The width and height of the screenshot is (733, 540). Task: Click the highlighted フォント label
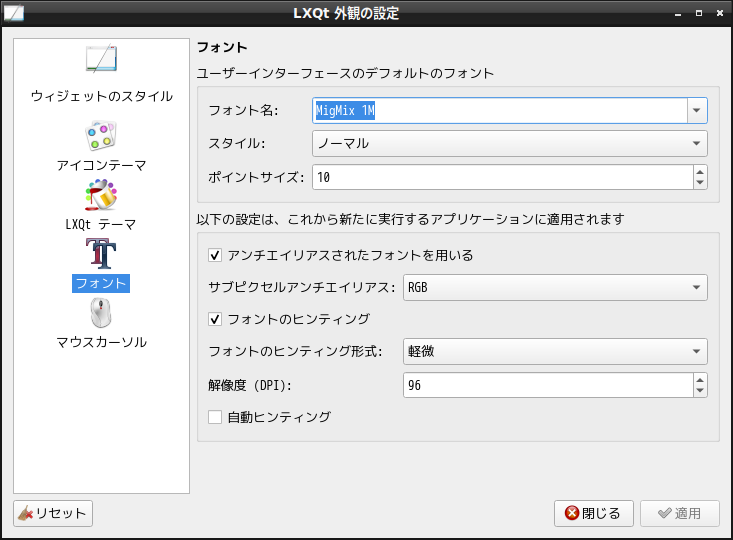point(101,283)
